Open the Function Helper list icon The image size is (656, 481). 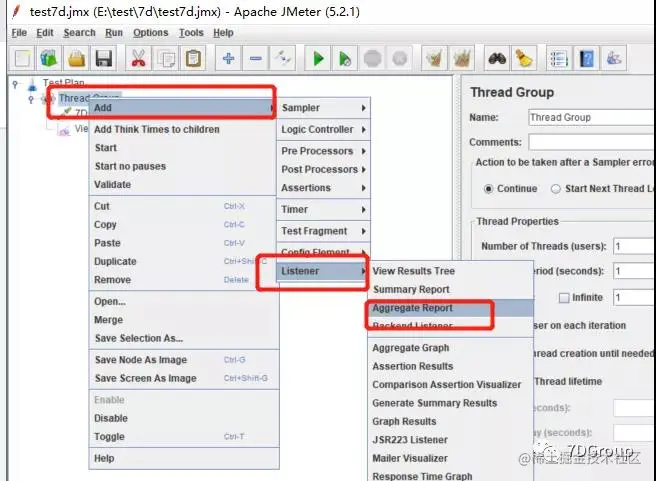click(559, 59)
